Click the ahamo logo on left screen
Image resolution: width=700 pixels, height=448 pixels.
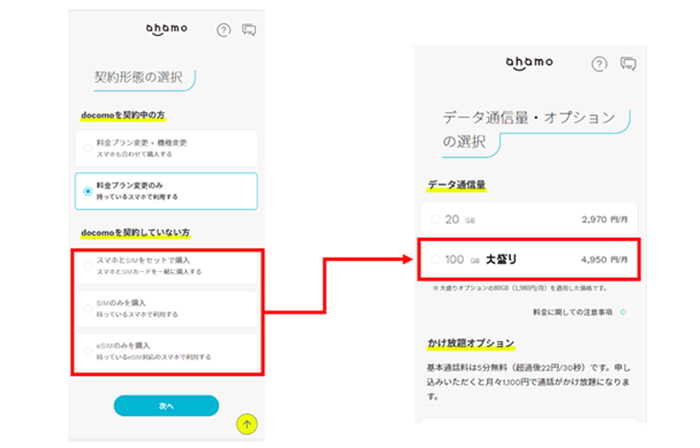point(166,30)
